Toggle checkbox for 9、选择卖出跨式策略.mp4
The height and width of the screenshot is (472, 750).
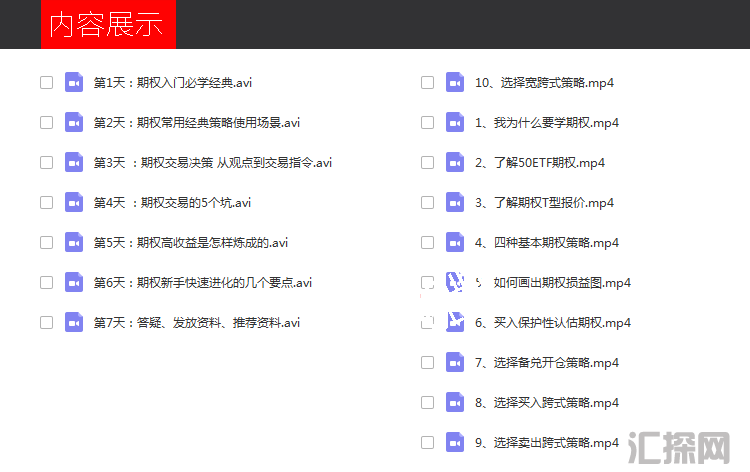tap(428, 442)
